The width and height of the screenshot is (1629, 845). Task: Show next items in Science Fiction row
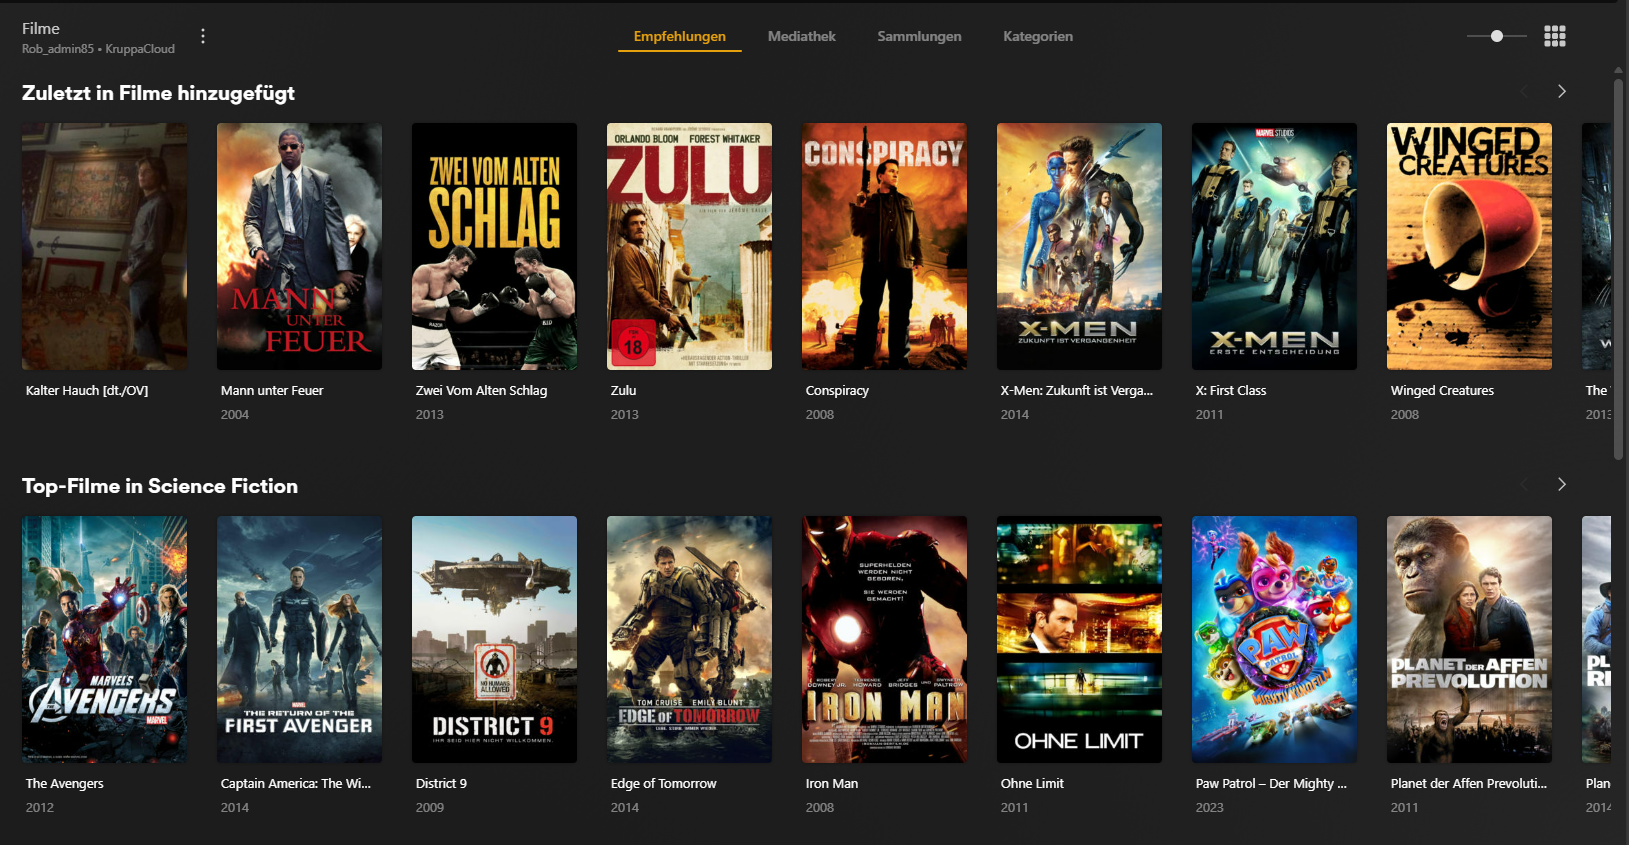(1562, 484)
